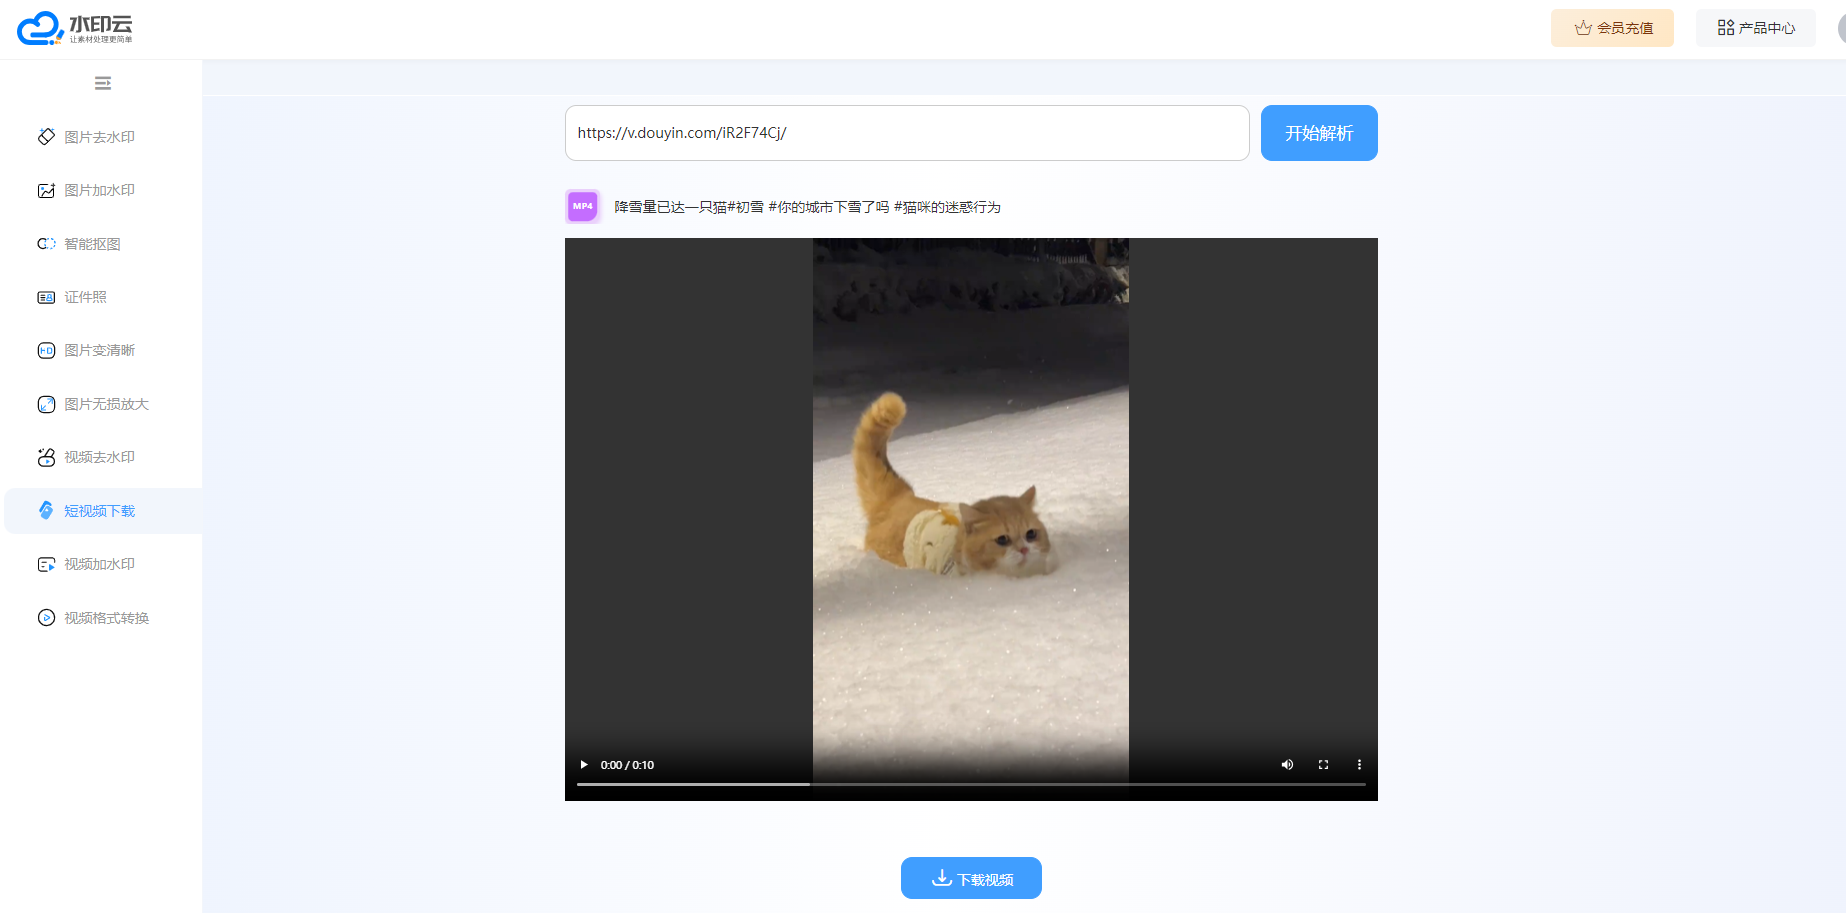Click the video title 降雪量已达一只猫

(x=807, y=207)
